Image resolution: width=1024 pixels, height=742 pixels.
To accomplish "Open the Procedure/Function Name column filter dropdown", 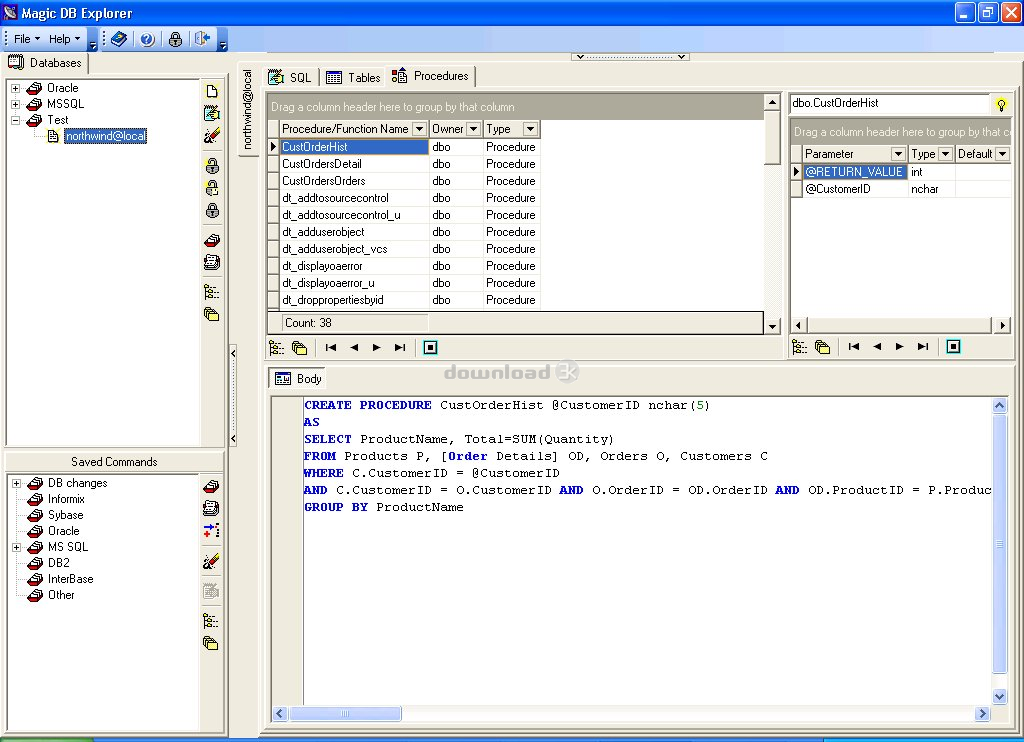I will coord(419,129).
